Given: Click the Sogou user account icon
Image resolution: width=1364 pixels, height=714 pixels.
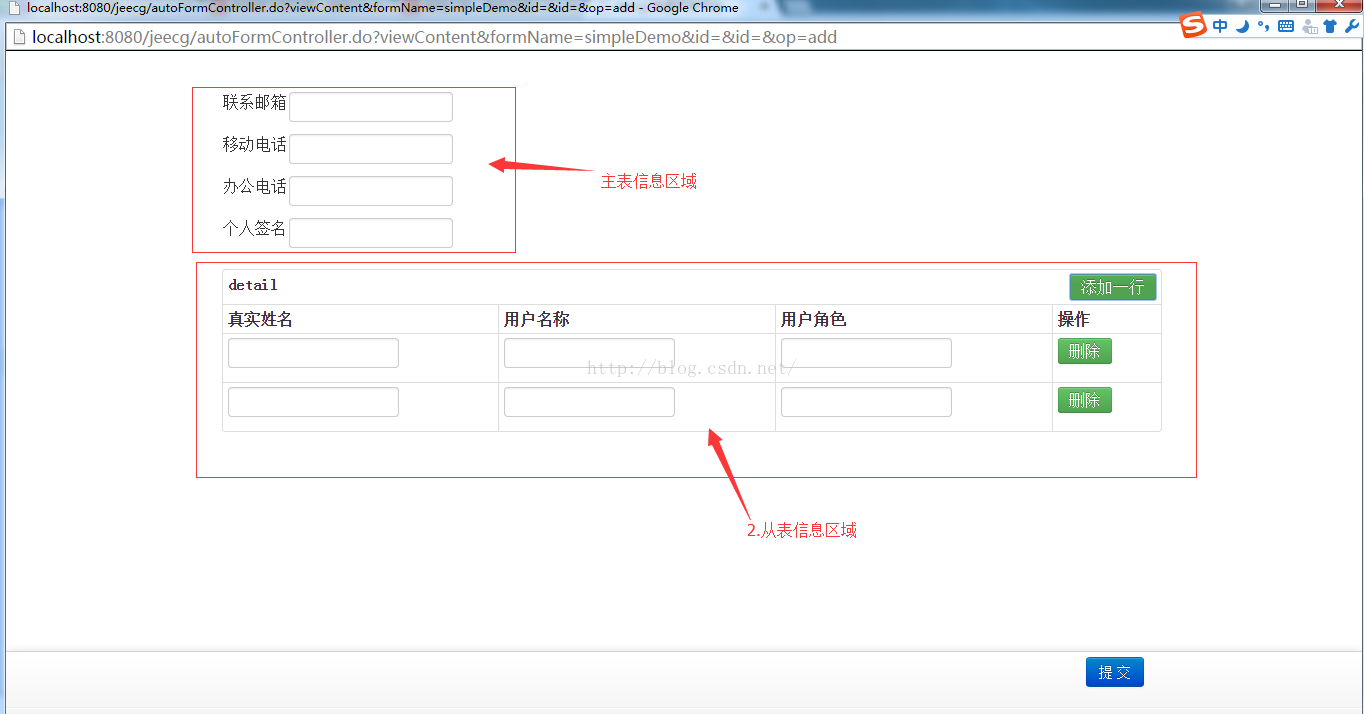Looking at the screenshot, I should (x=1309, y=27).
